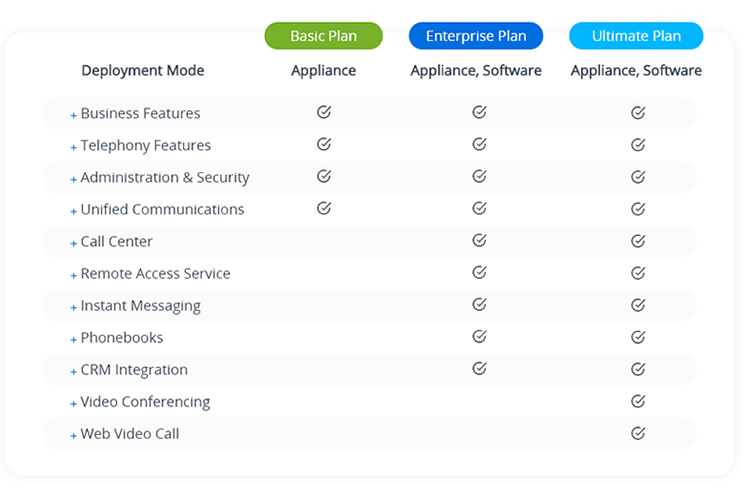Viewport: 750px width, 500px height.
Task: Expand the Phonebooks row
Action: (x=74, y=339)
